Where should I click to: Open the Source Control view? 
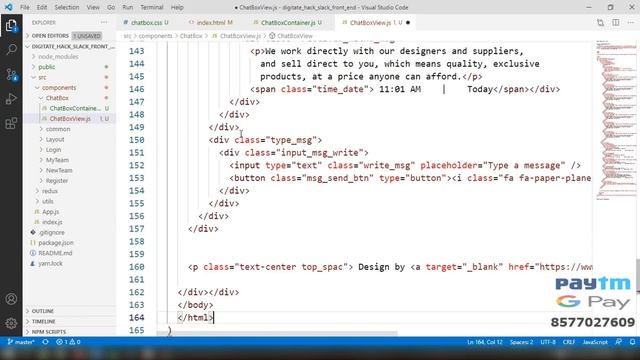(11, 74)
